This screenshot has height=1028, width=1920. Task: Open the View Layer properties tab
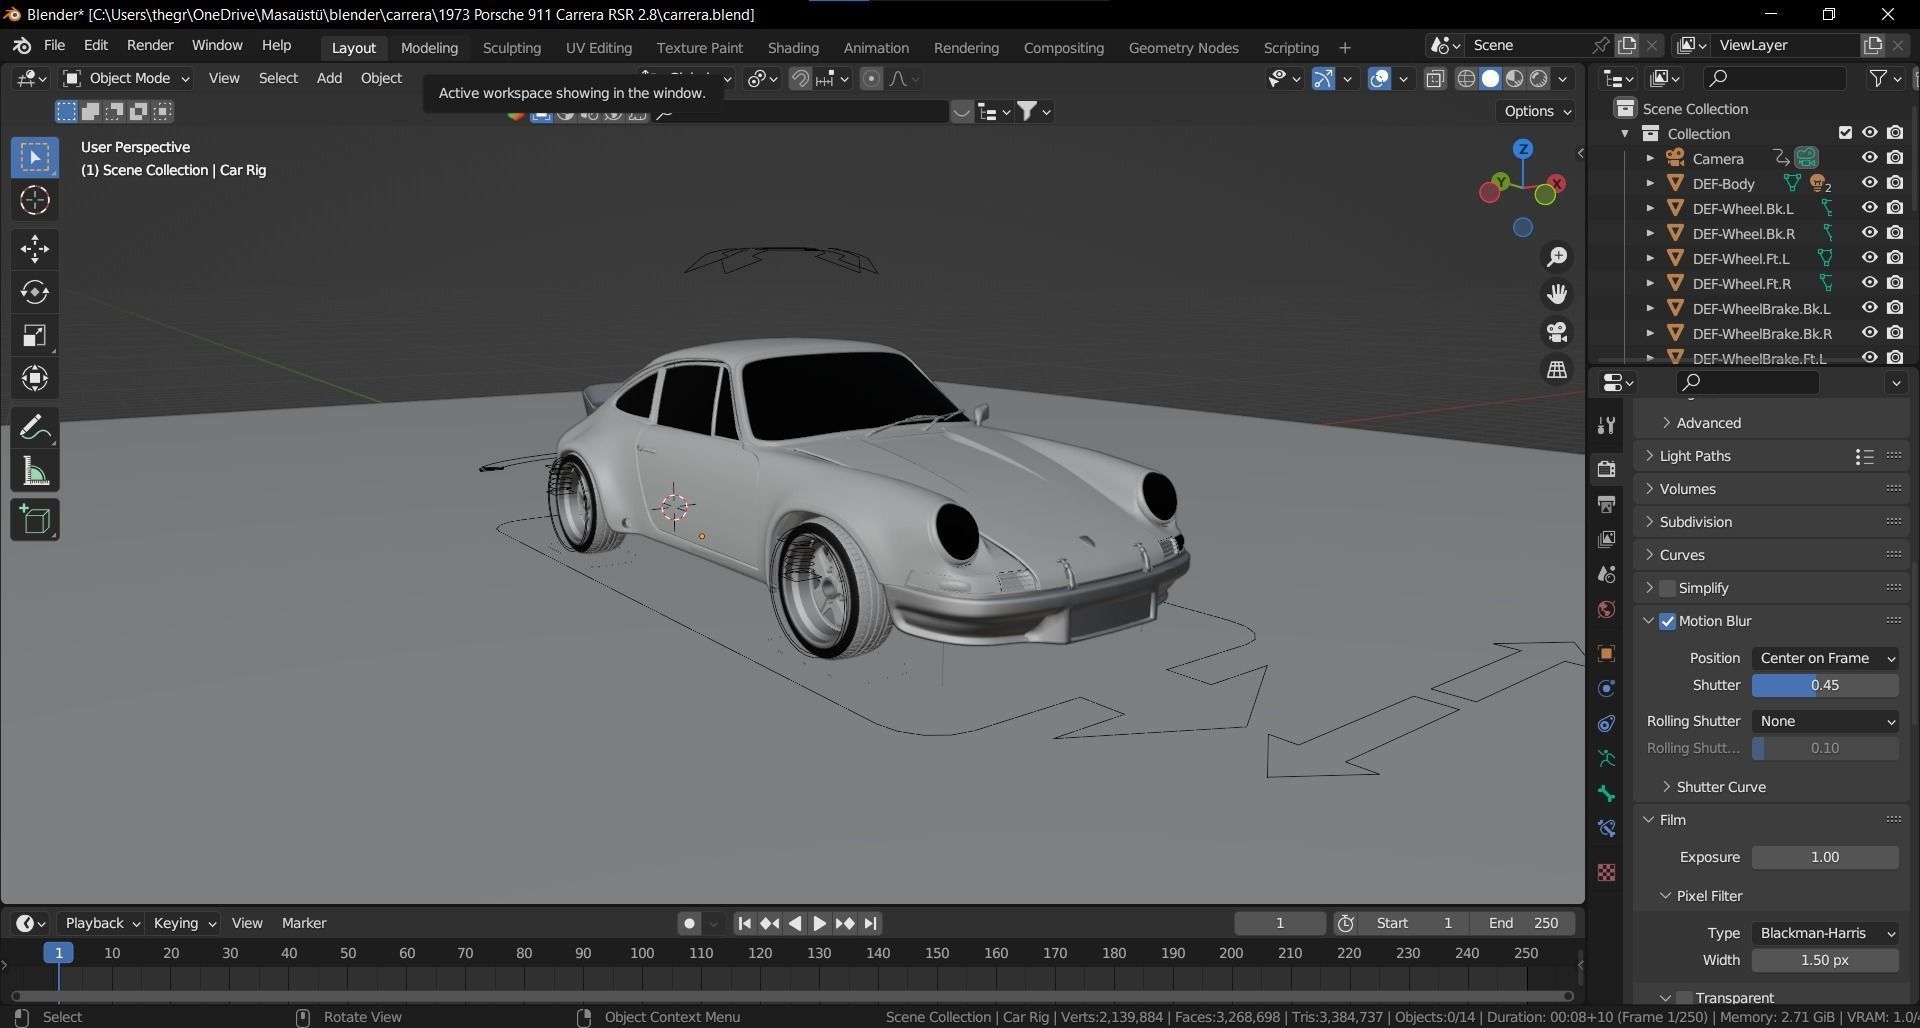pos(1607,539)
